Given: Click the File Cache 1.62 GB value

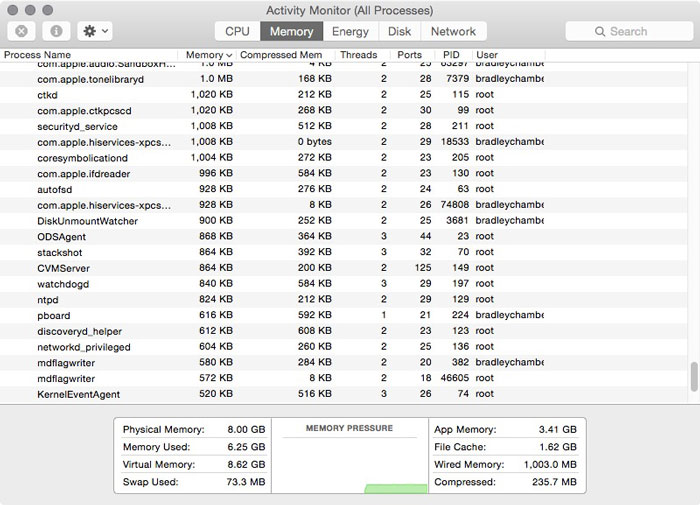Looking at the screenshot, I should click(558, 447).
